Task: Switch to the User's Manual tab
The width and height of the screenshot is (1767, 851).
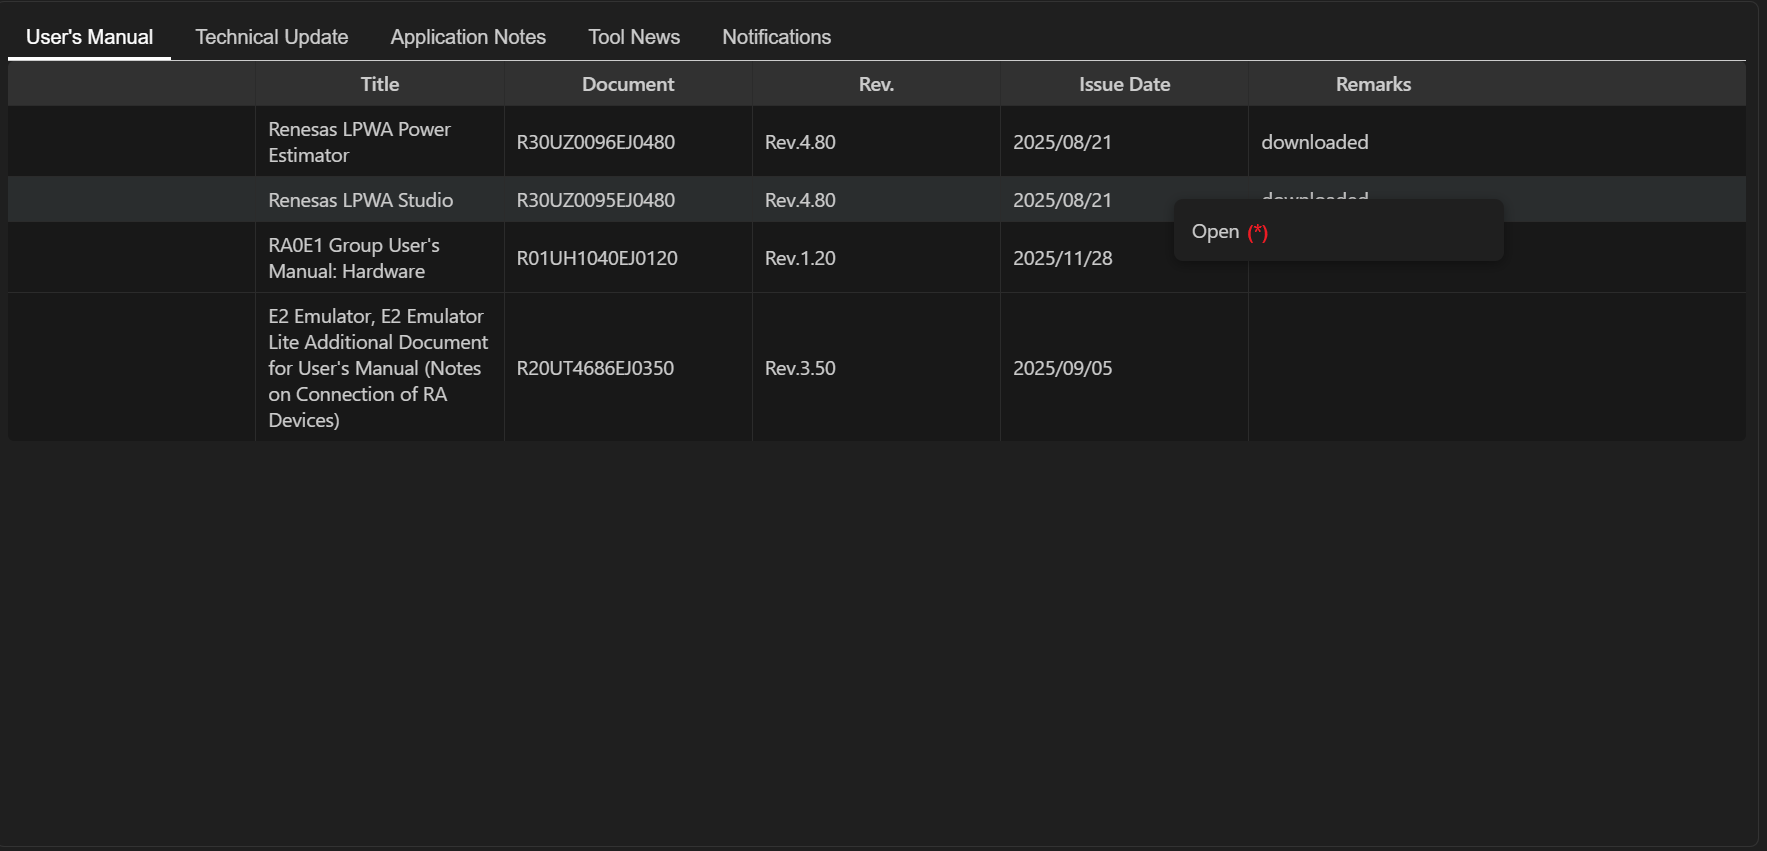Action: coord(89,37)
